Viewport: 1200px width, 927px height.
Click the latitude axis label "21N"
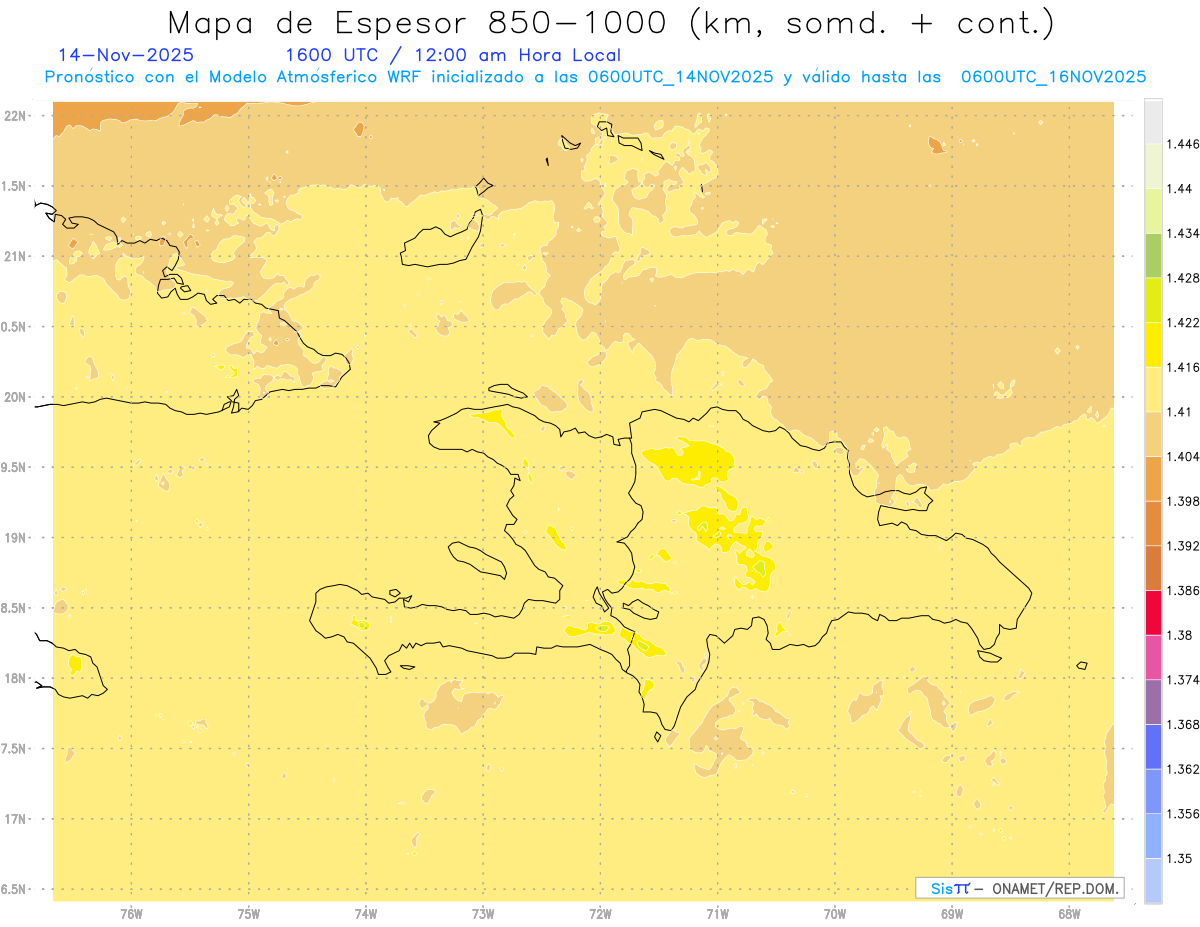coord(15,256)
